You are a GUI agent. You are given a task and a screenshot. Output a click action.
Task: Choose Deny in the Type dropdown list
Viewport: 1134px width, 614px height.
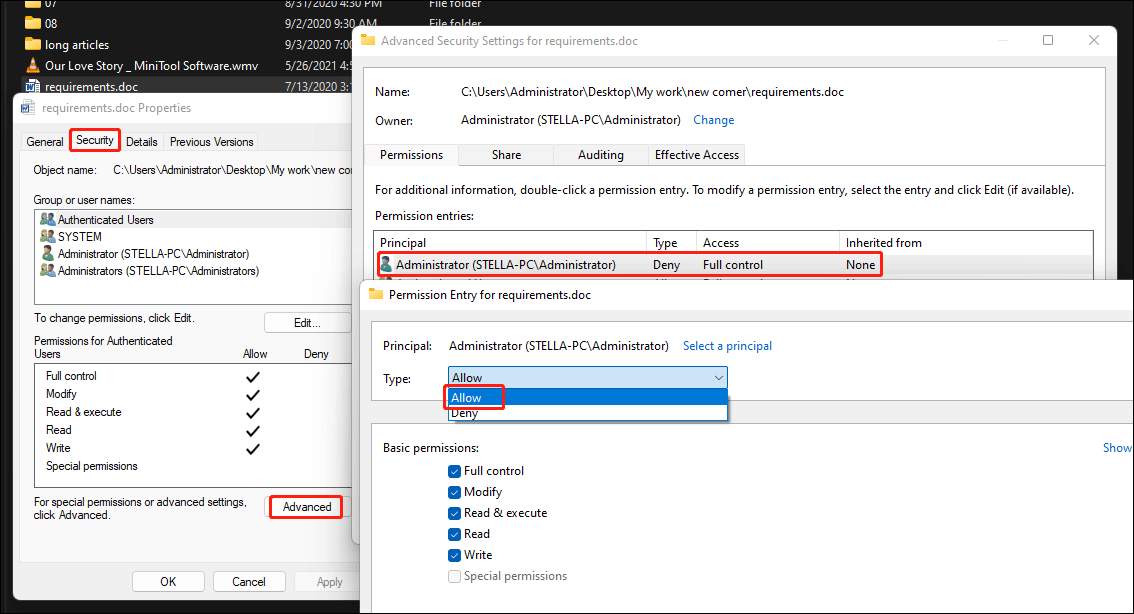(x=465, y=413)
